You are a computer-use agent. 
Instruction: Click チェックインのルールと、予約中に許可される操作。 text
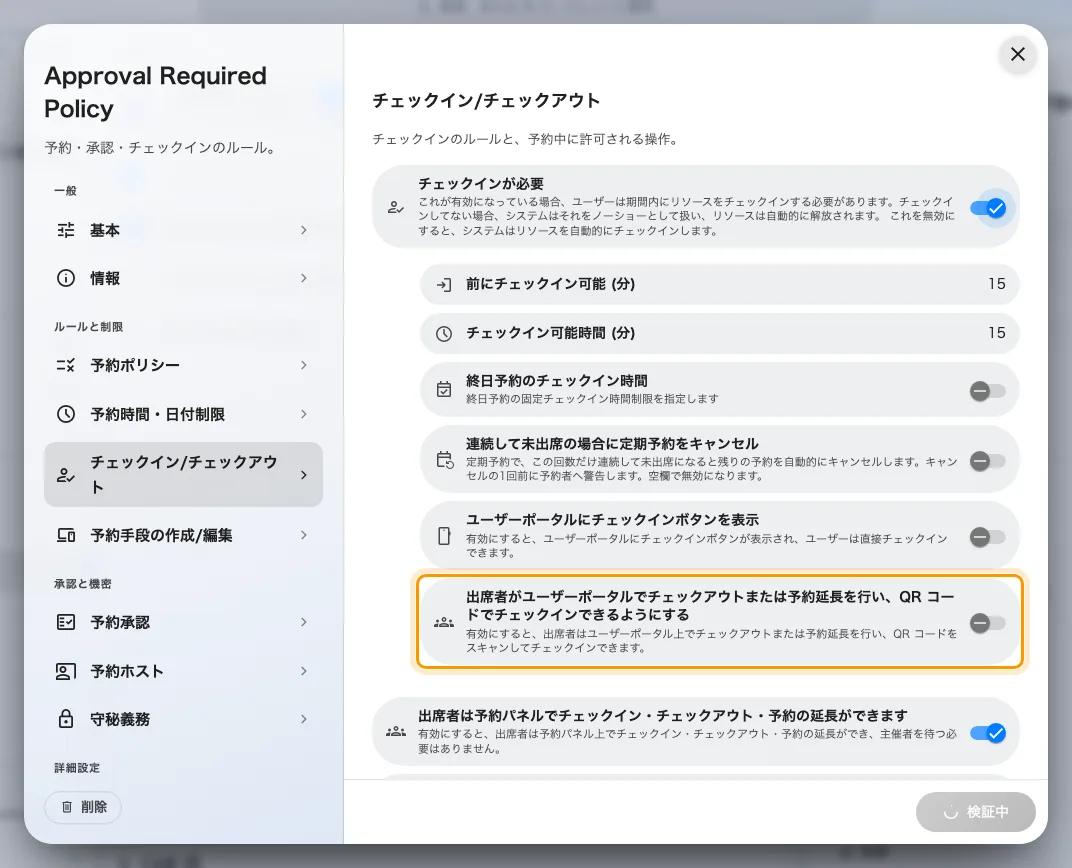tap(528, 139)
